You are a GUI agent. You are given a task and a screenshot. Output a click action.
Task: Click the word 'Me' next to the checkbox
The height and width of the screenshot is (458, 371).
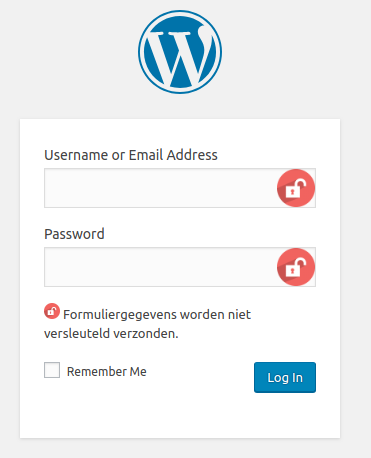(x=138, y=371)
